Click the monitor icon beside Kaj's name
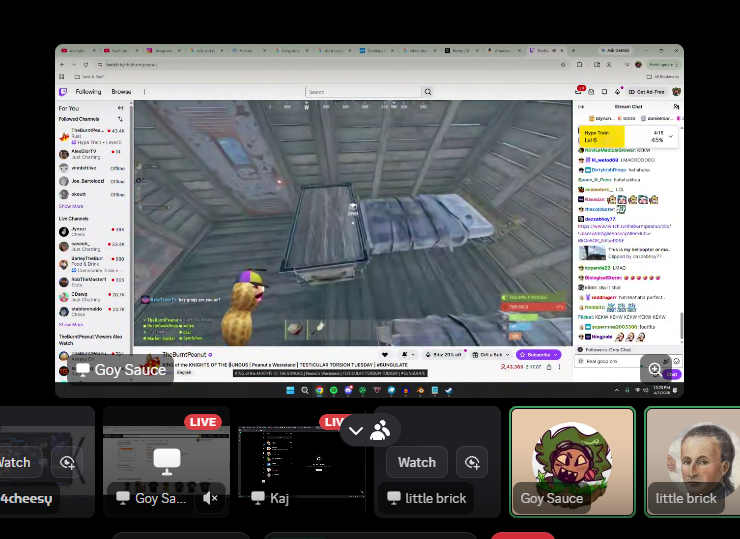This screenshot has height=539, width=740. click(x=258, y=498)
